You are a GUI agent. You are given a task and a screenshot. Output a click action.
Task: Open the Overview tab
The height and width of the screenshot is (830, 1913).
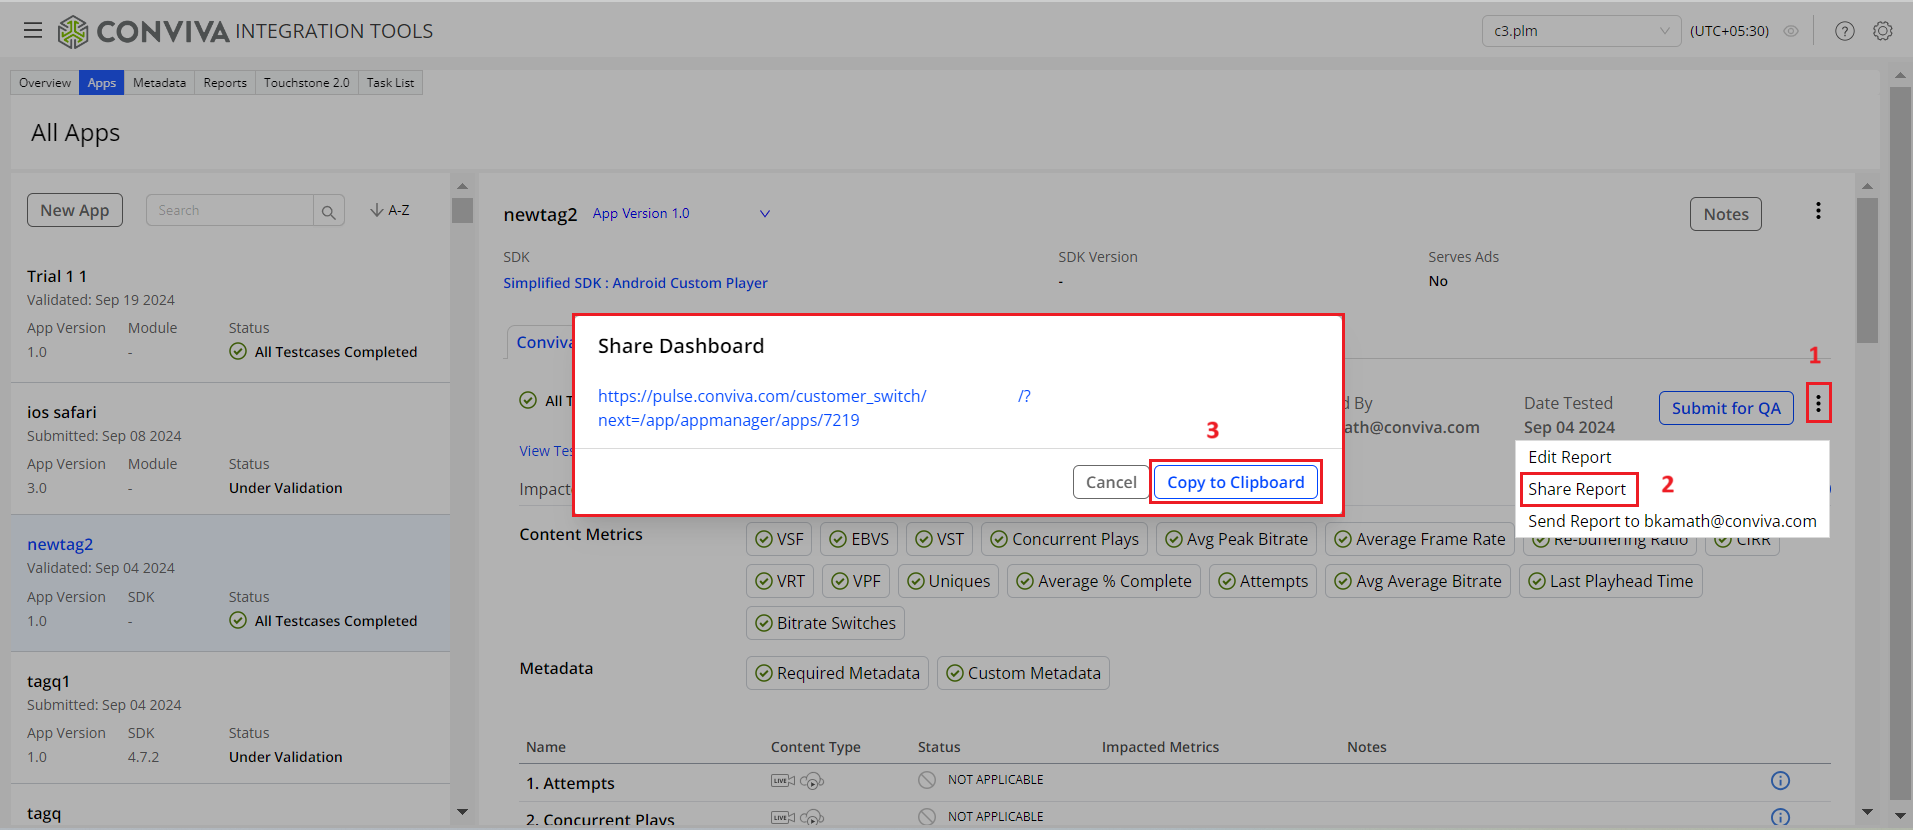[45, 83]
